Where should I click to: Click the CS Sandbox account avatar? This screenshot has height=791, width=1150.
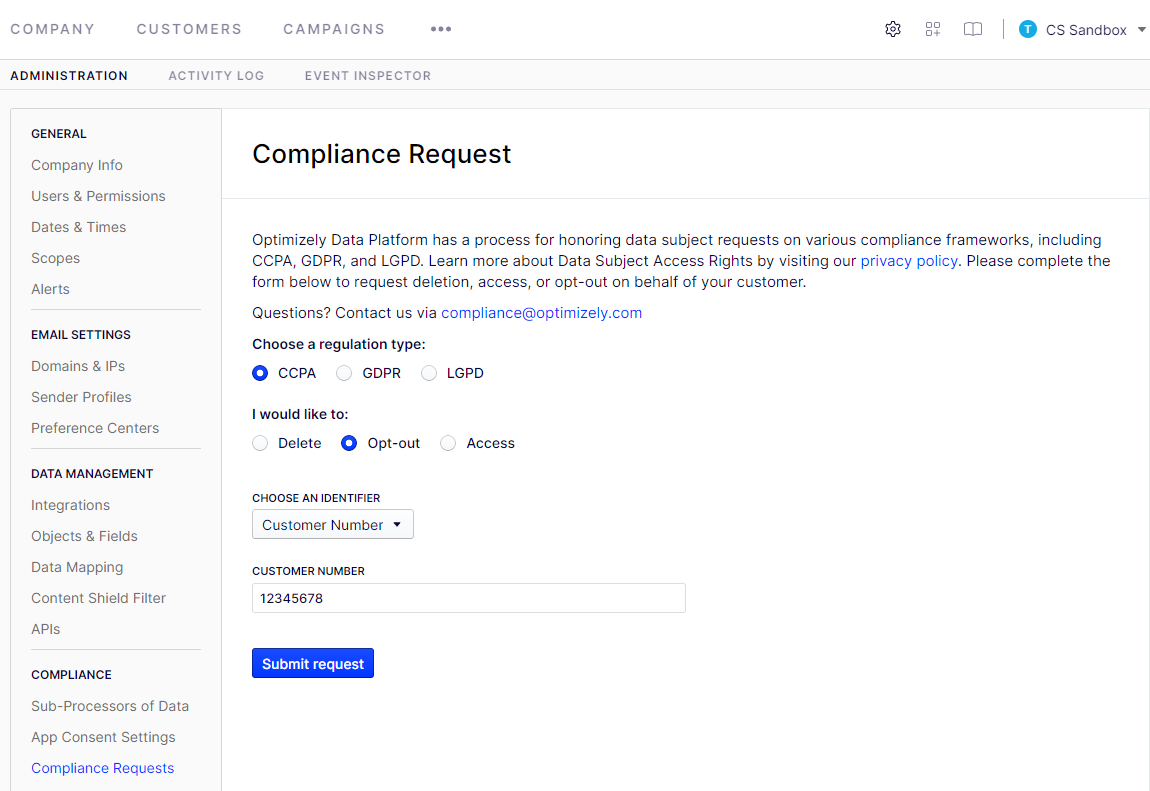[x=1028, y=29]
